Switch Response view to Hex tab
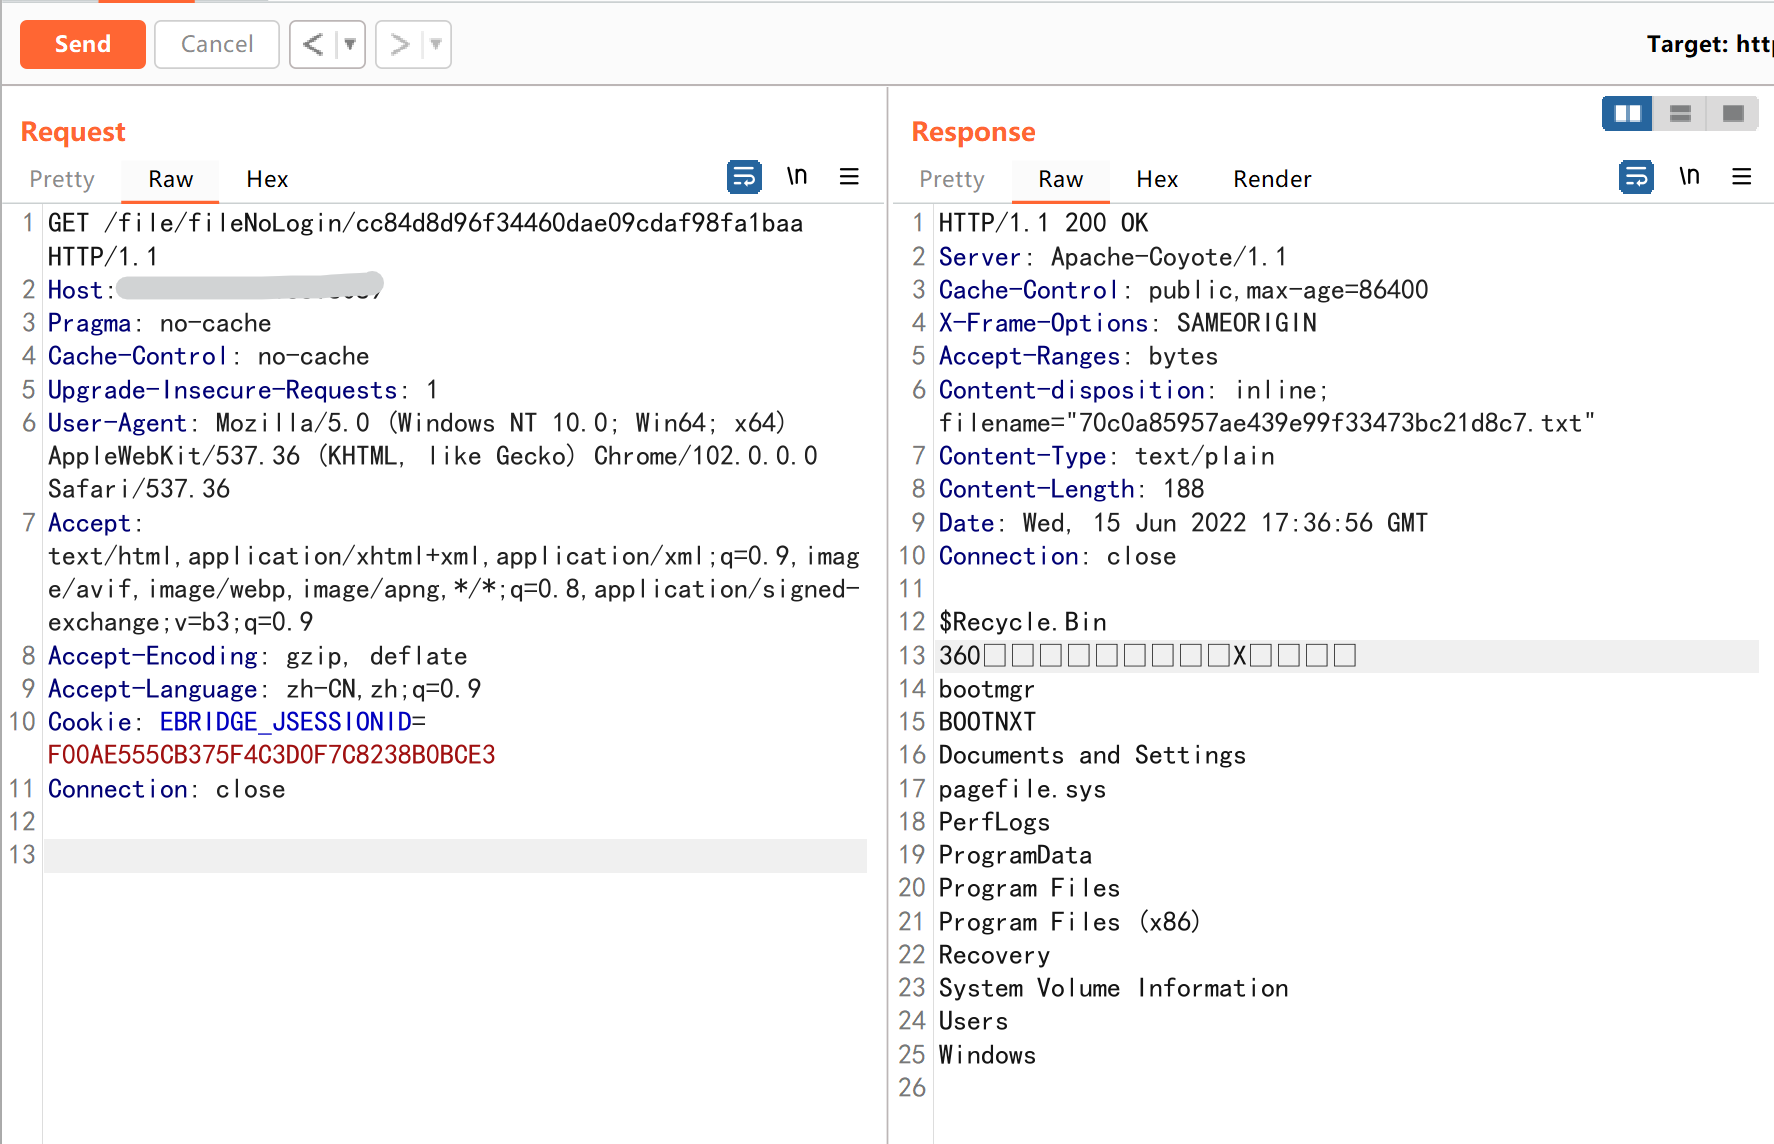1774x1144 pixels. coord(1157,179)
